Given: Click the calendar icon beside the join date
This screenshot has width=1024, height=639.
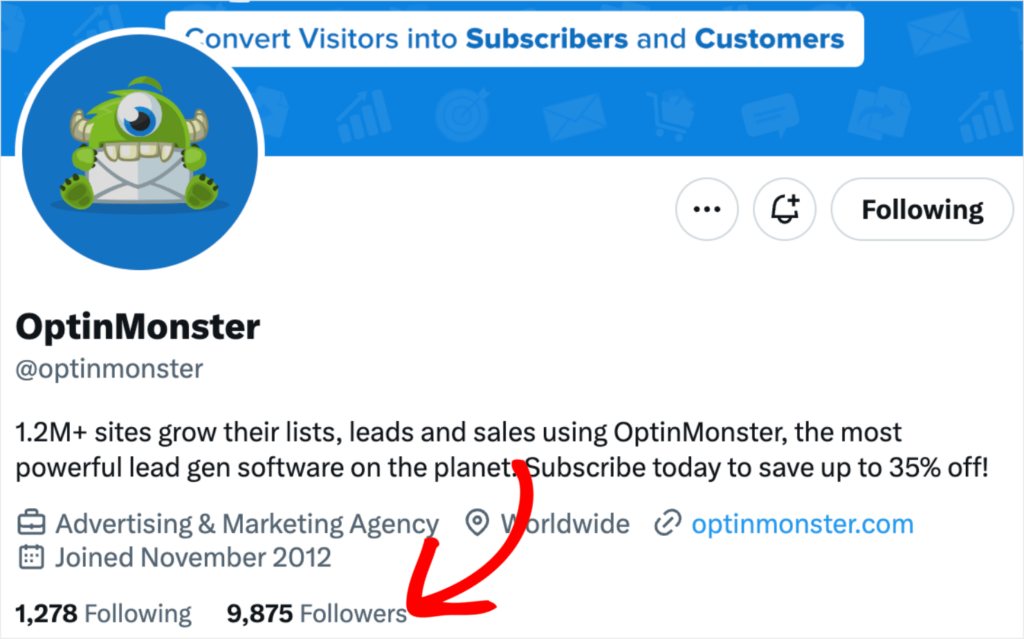Looking at the screenshot, I should tap(32, 557).
